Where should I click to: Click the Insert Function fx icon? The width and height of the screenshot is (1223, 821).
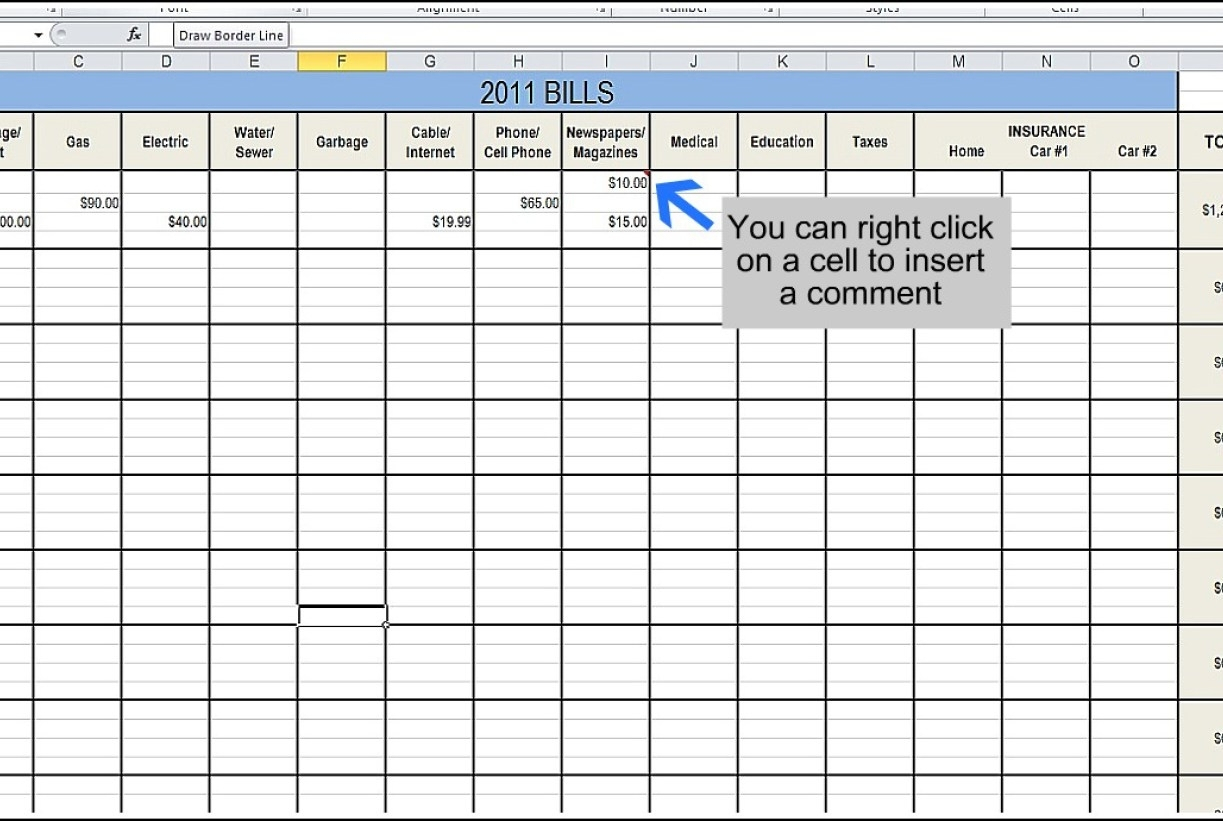tap(134, 35)
